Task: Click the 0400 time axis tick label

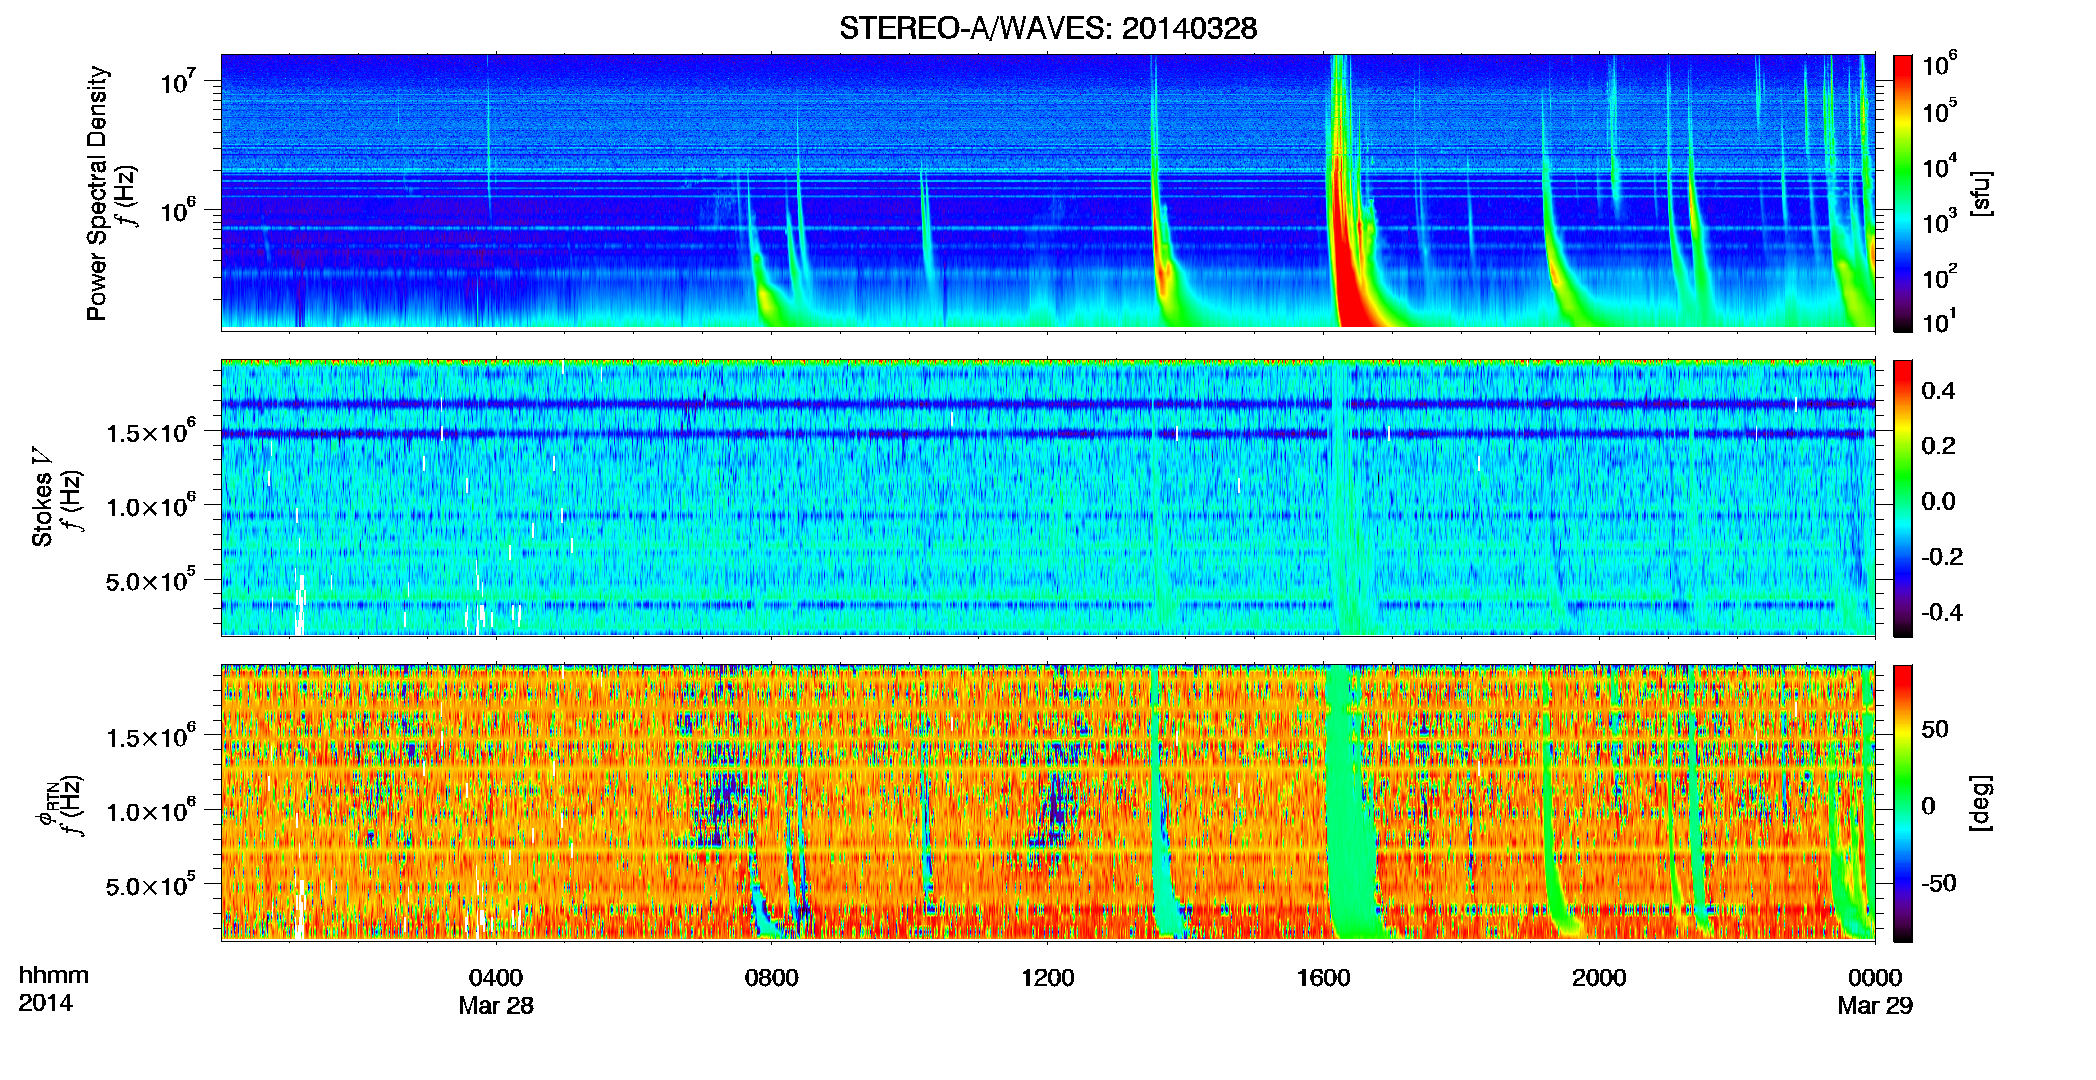Action: tap(496, 978)
